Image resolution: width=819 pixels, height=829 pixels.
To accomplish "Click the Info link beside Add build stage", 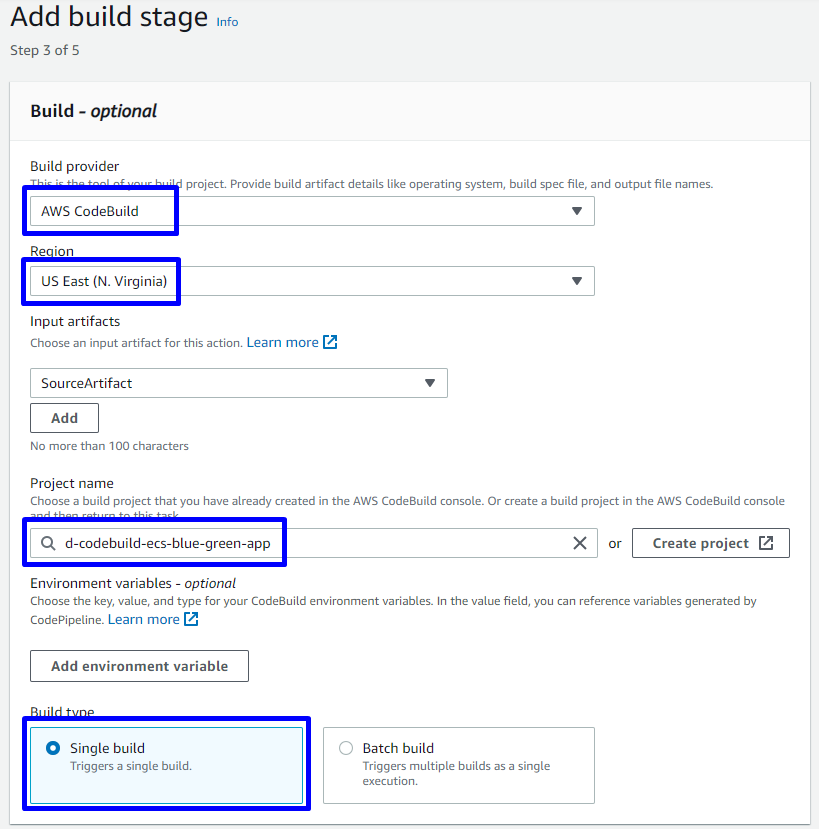I will pos(227,21).
